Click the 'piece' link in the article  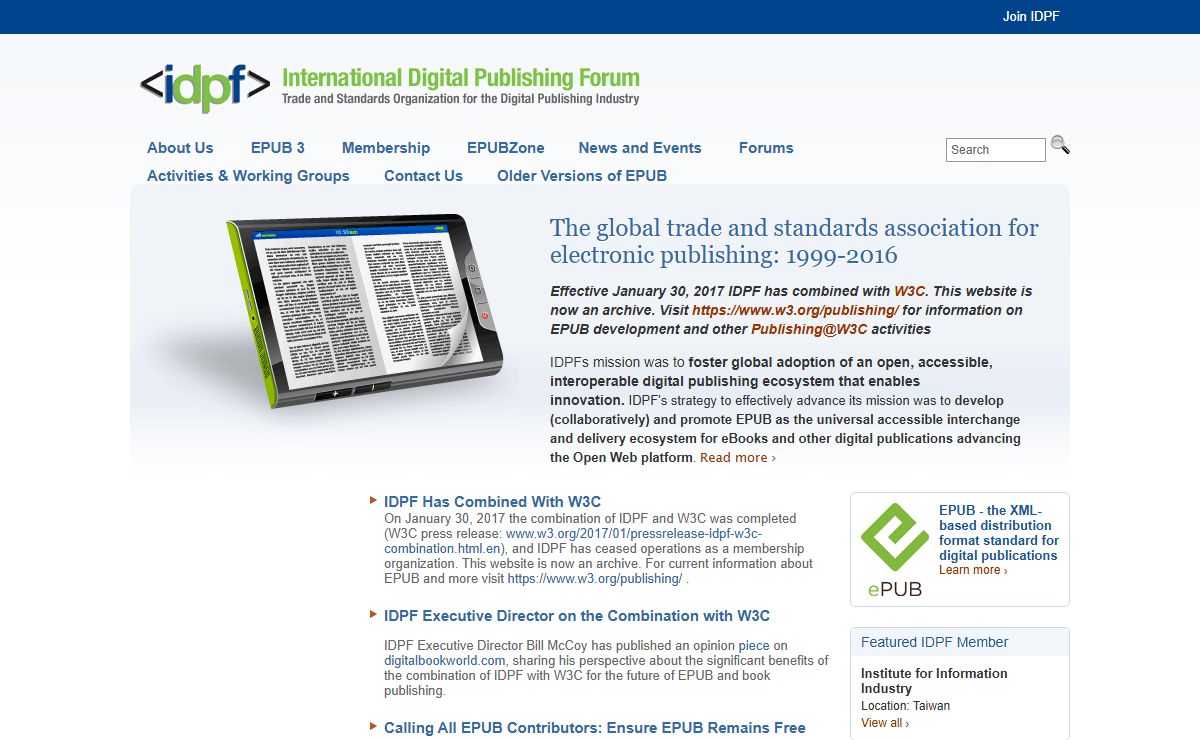pyautogui.click(x=754, y=646)
